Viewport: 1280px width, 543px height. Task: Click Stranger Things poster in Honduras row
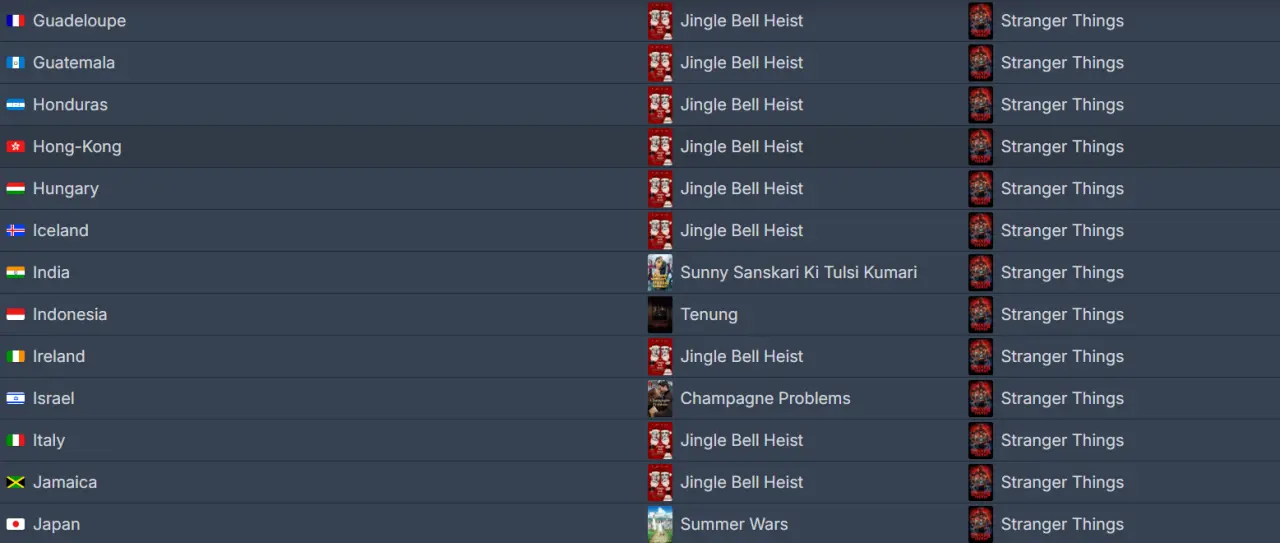pos(980,105)
